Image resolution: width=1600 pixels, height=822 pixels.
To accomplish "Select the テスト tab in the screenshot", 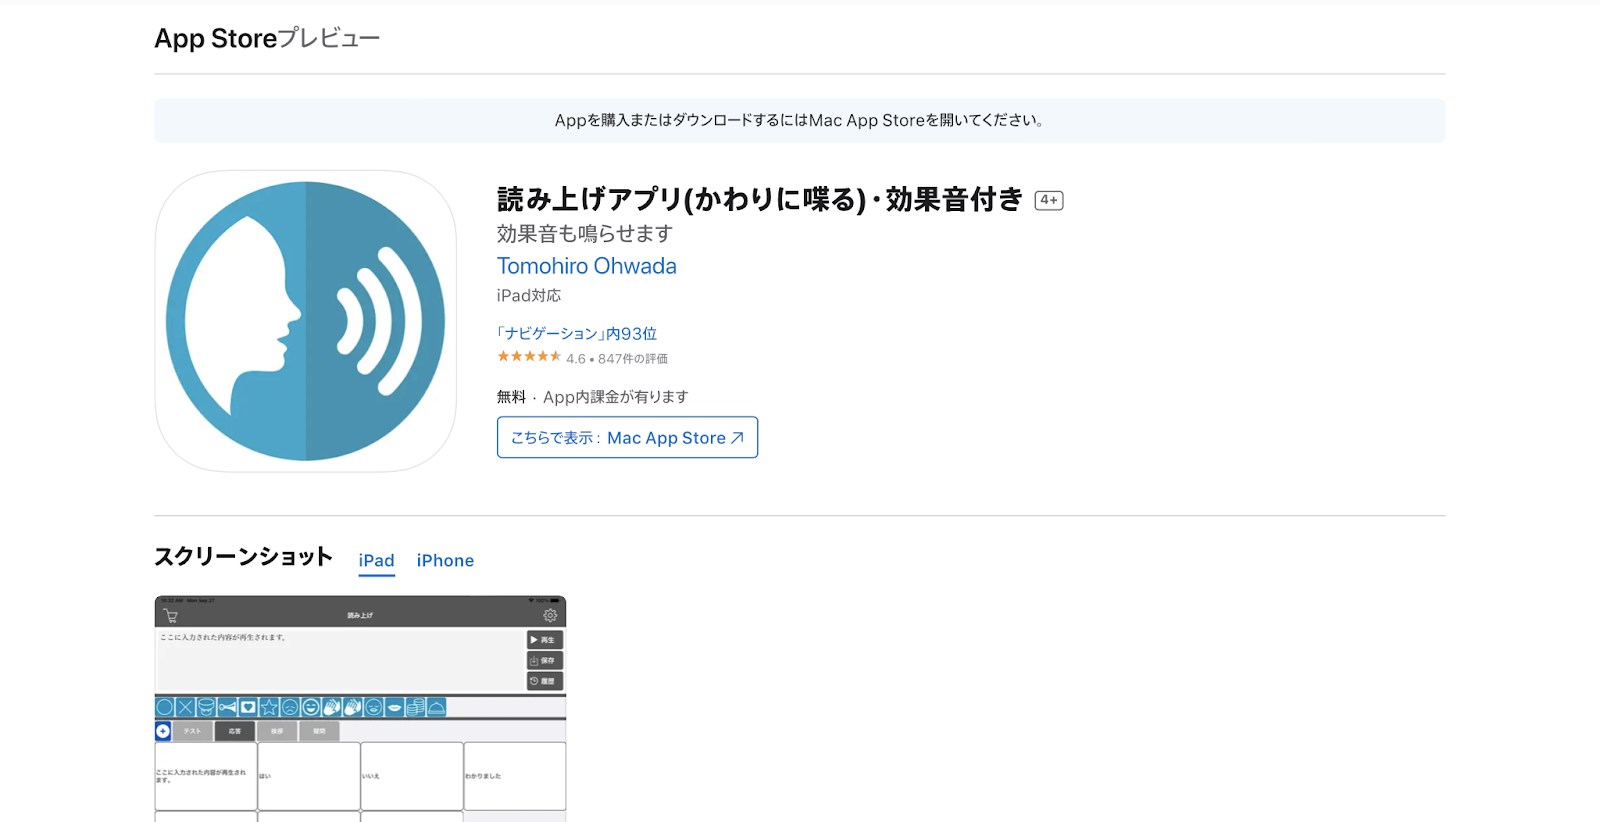I will coord(193,731).
